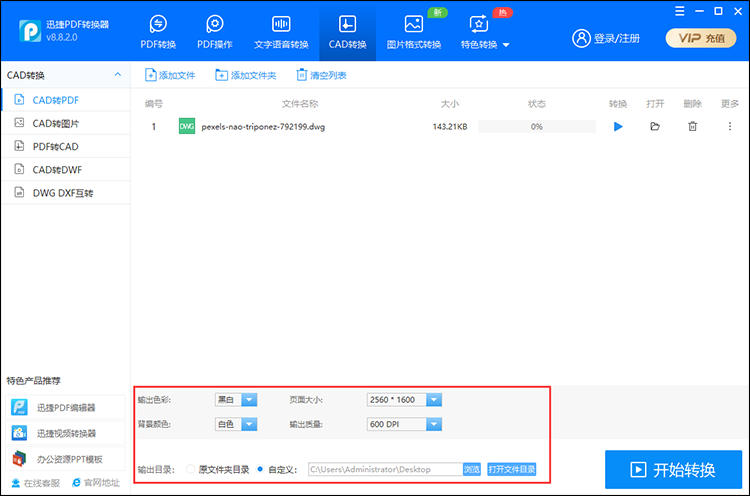Open 办公资源PPT模板 product recommendation
The height and width of the screenshot is (496, 750).
point(66,459)
